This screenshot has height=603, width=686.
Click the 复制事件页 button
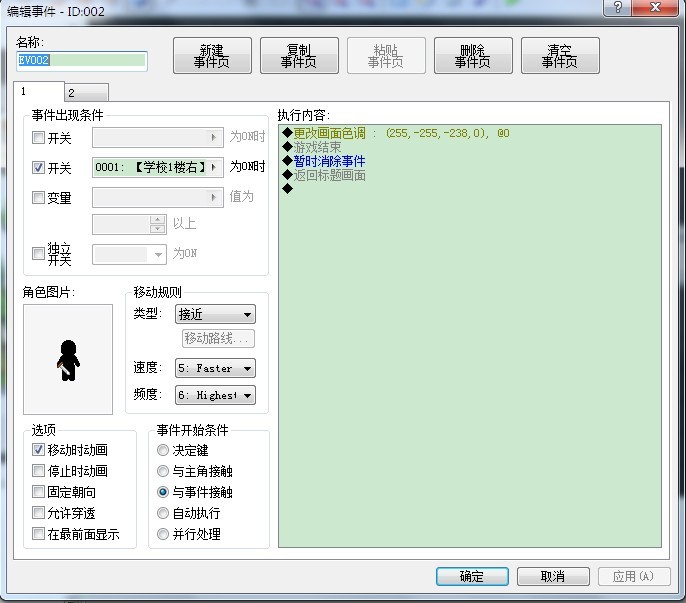point(299,56)
